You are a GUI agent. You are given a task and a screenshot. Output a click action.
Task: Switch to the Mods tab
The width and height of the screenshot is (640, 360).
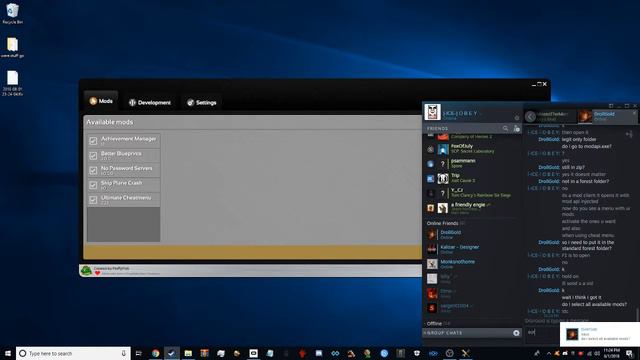101,101
